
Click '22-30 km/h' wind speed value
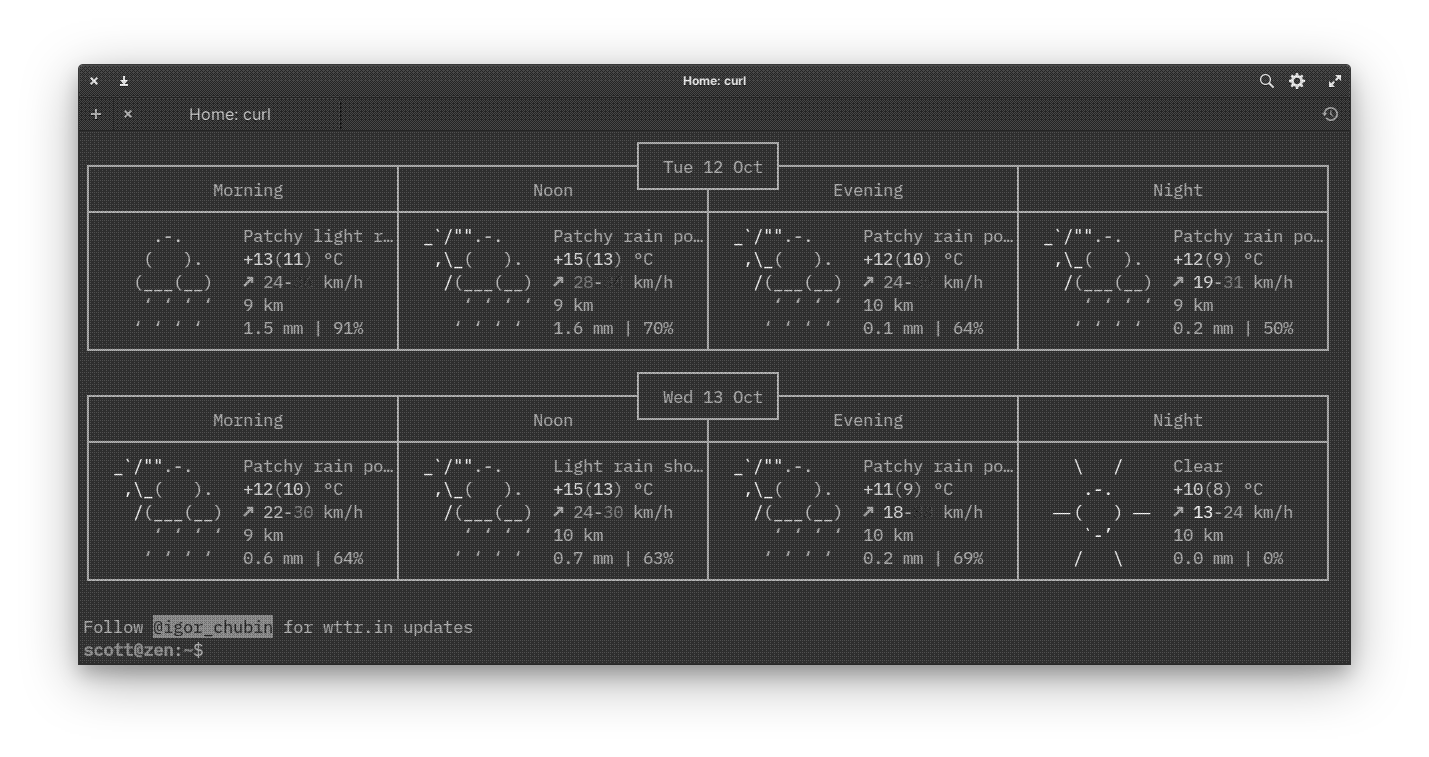point(313,512)
